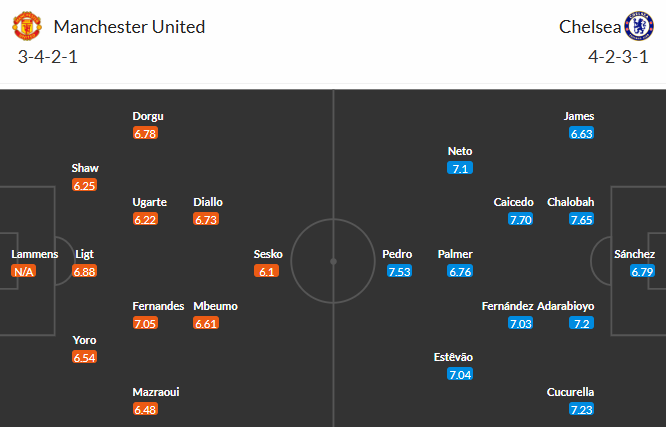Click on Dorgu's player name
This screenshot has height=427, width=666.
click(x=147, y=116)
